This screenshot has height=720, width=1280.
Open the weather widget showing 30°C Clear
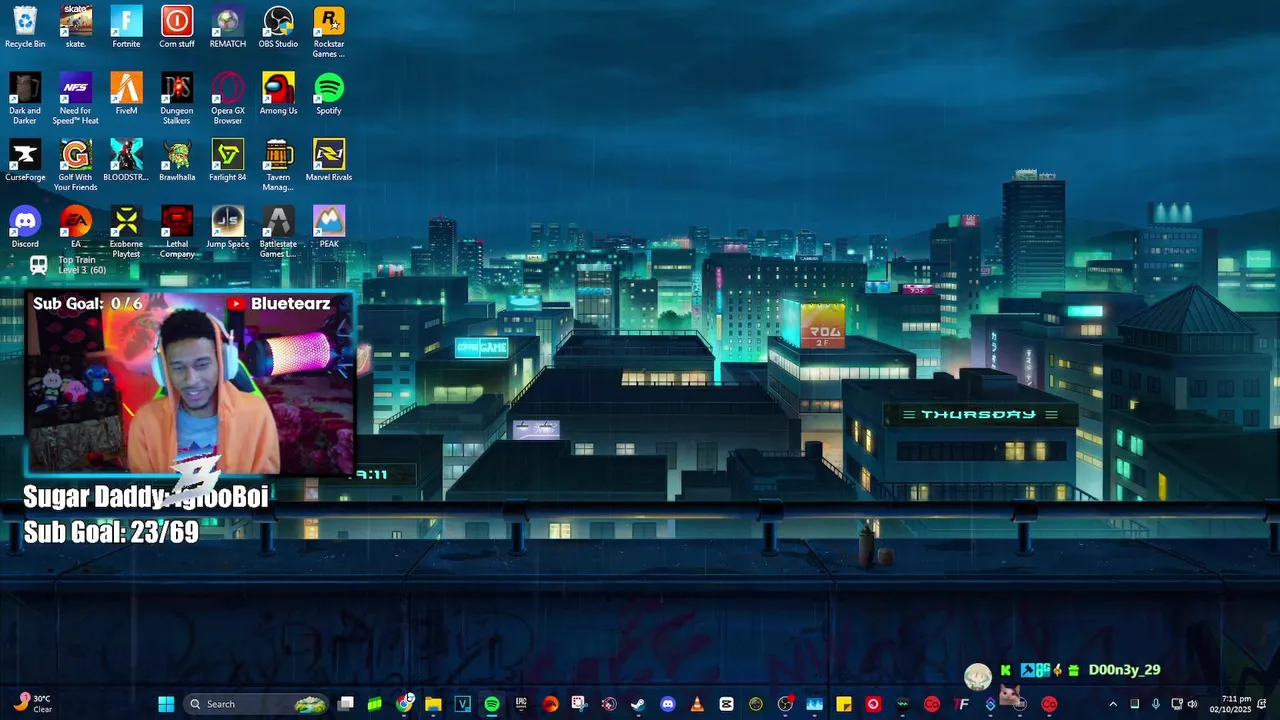(x=33, y=704)
